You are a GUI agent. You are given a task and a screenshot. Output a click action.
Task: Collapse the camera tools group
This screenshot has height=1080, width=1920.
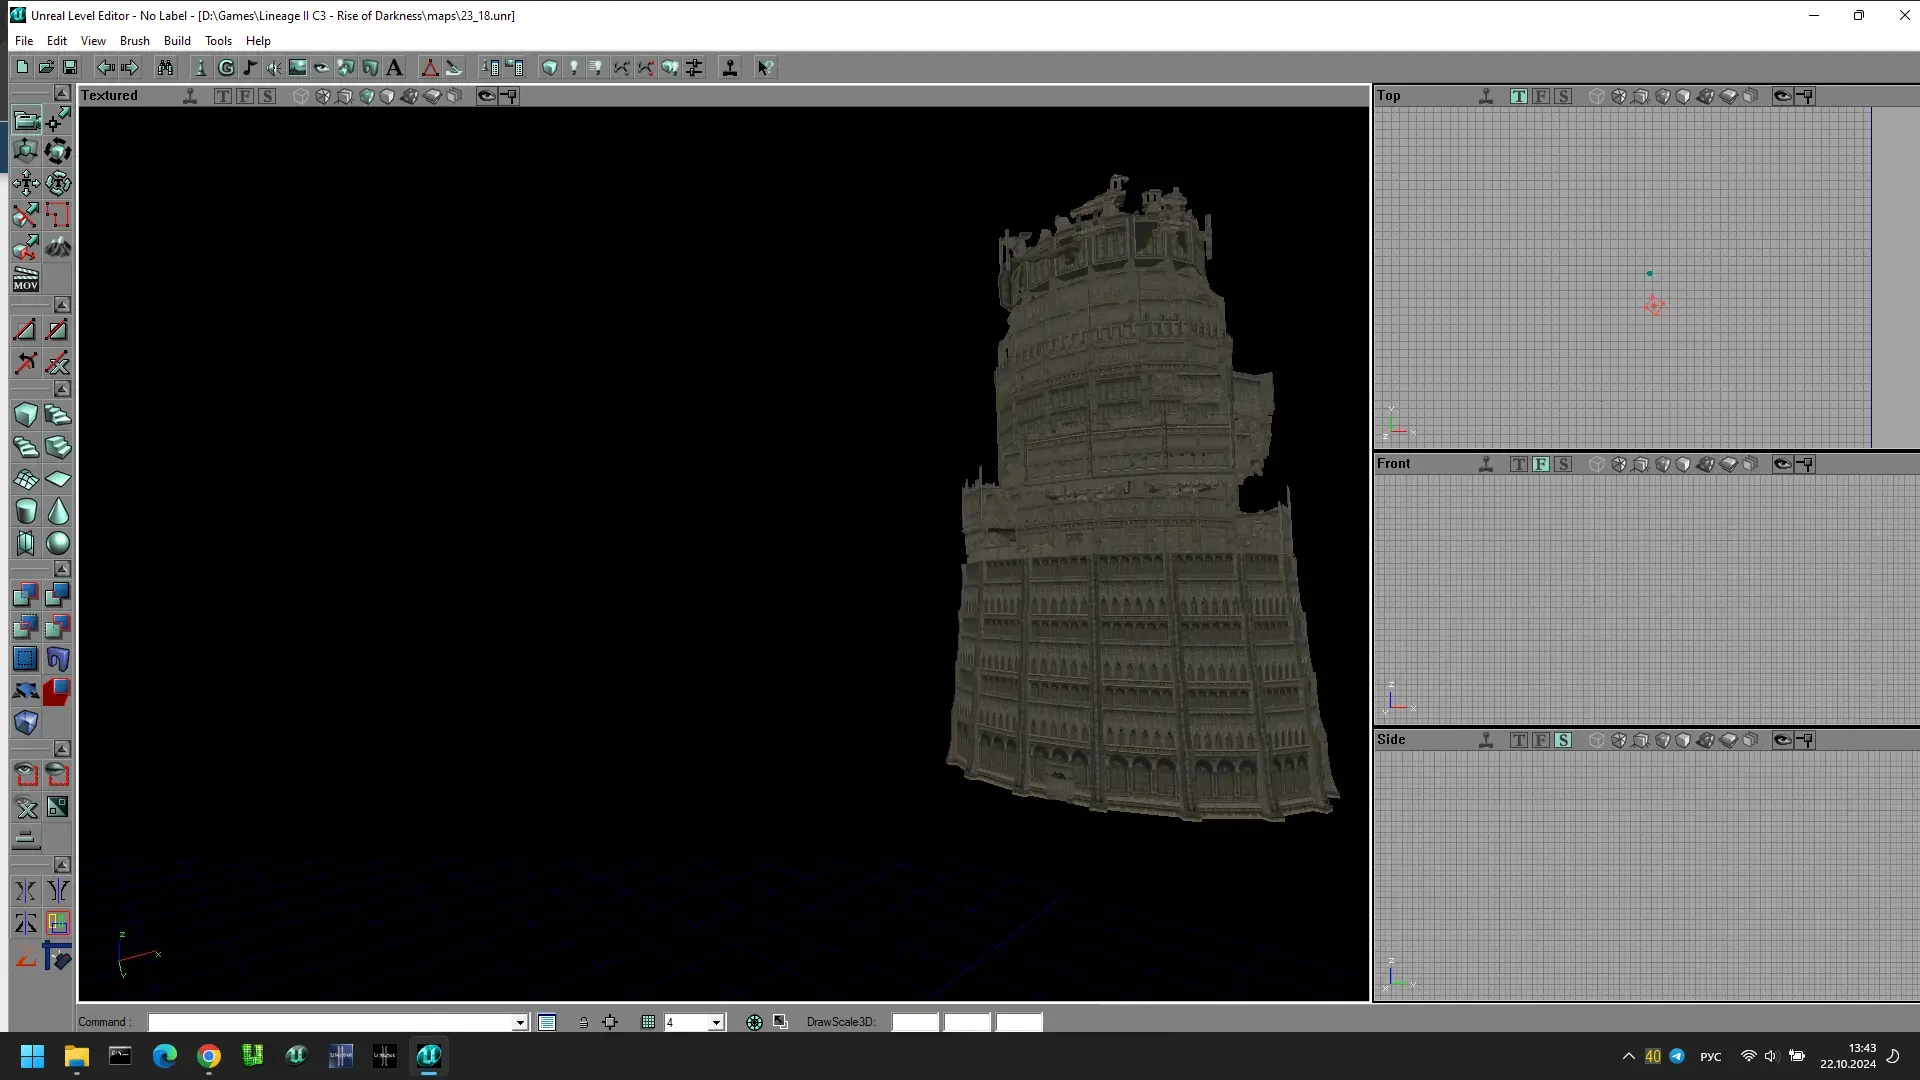tap(62, 93)
